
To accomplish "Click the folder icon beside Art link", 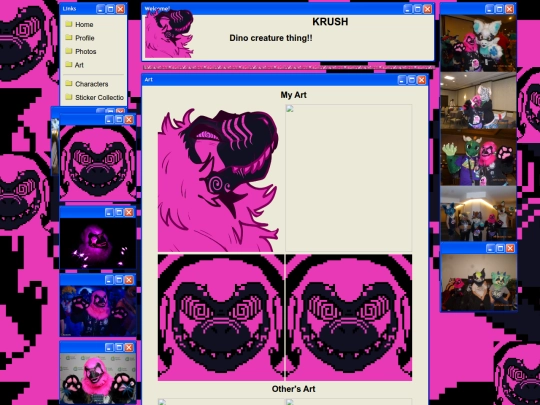I will [x=69, y=64].
